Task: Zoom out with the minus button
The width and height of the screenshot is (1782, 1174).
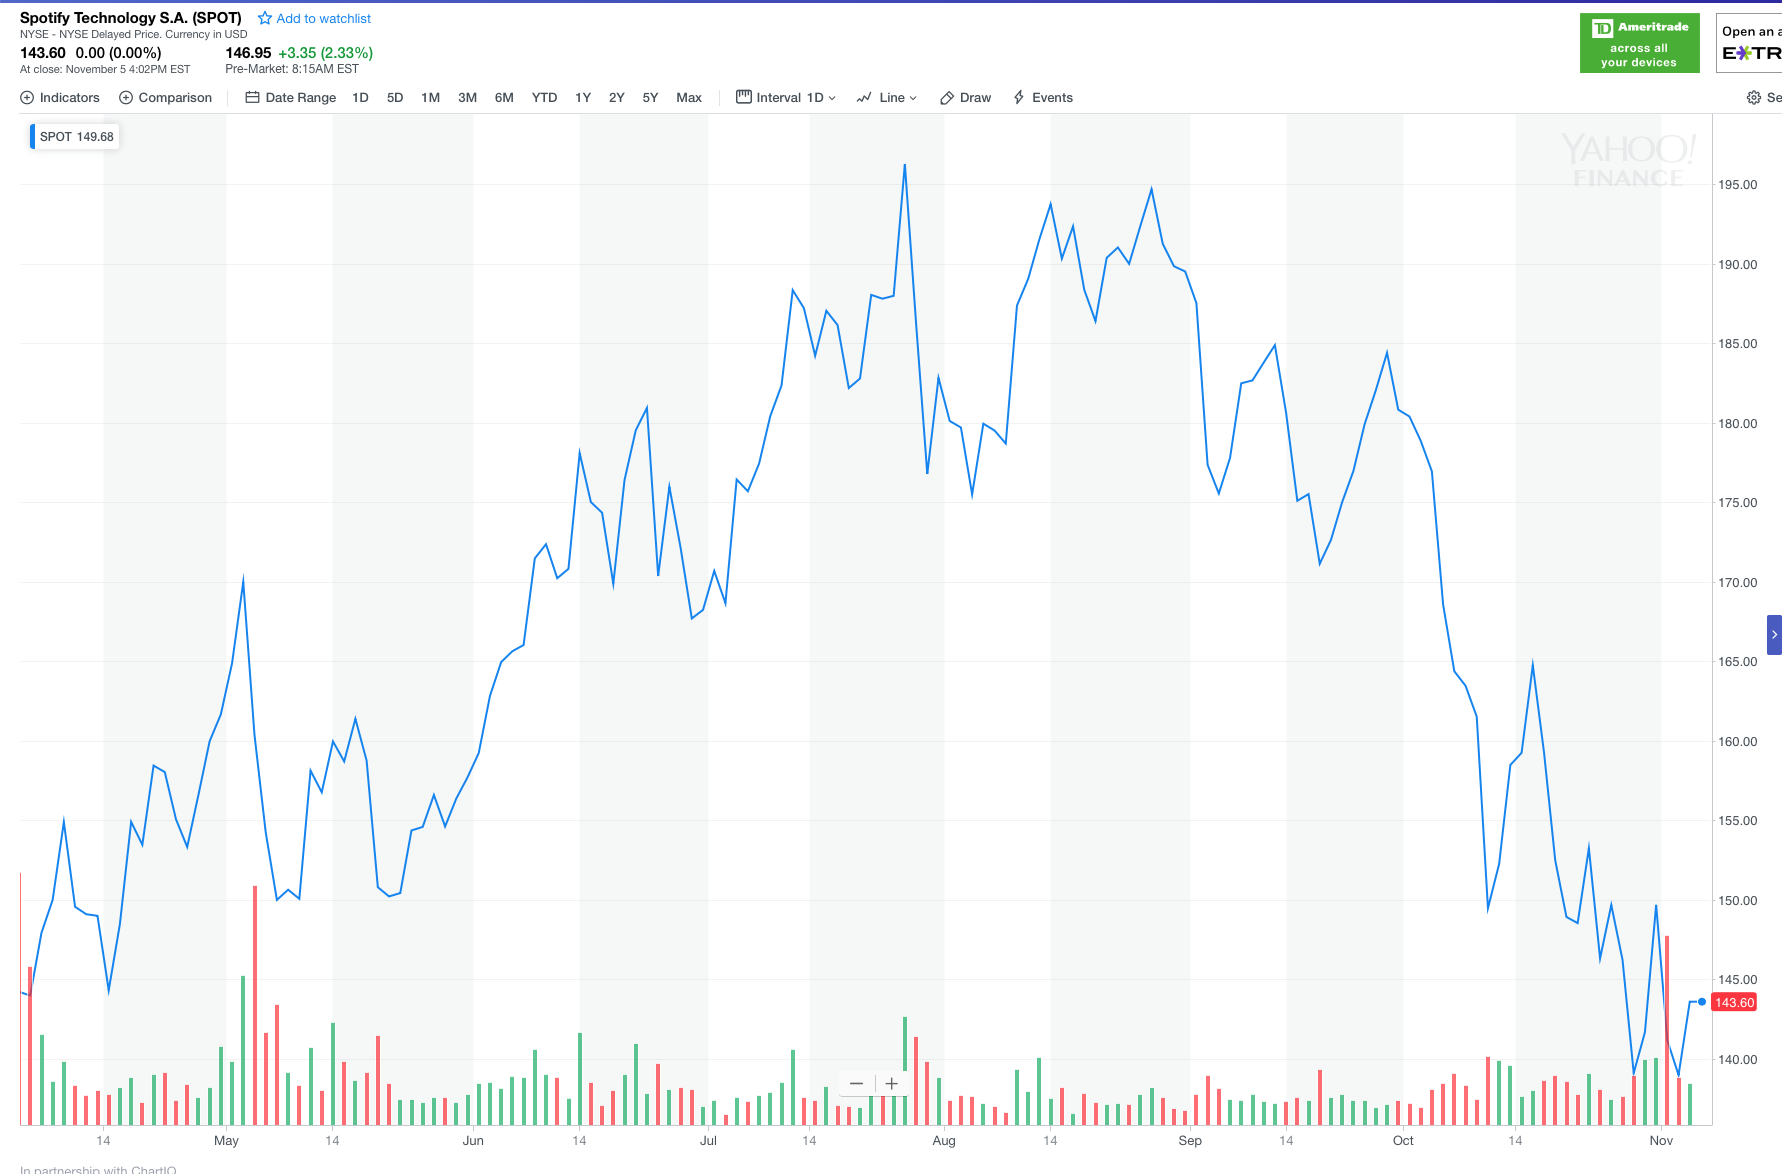Action: pos(856,1084)
